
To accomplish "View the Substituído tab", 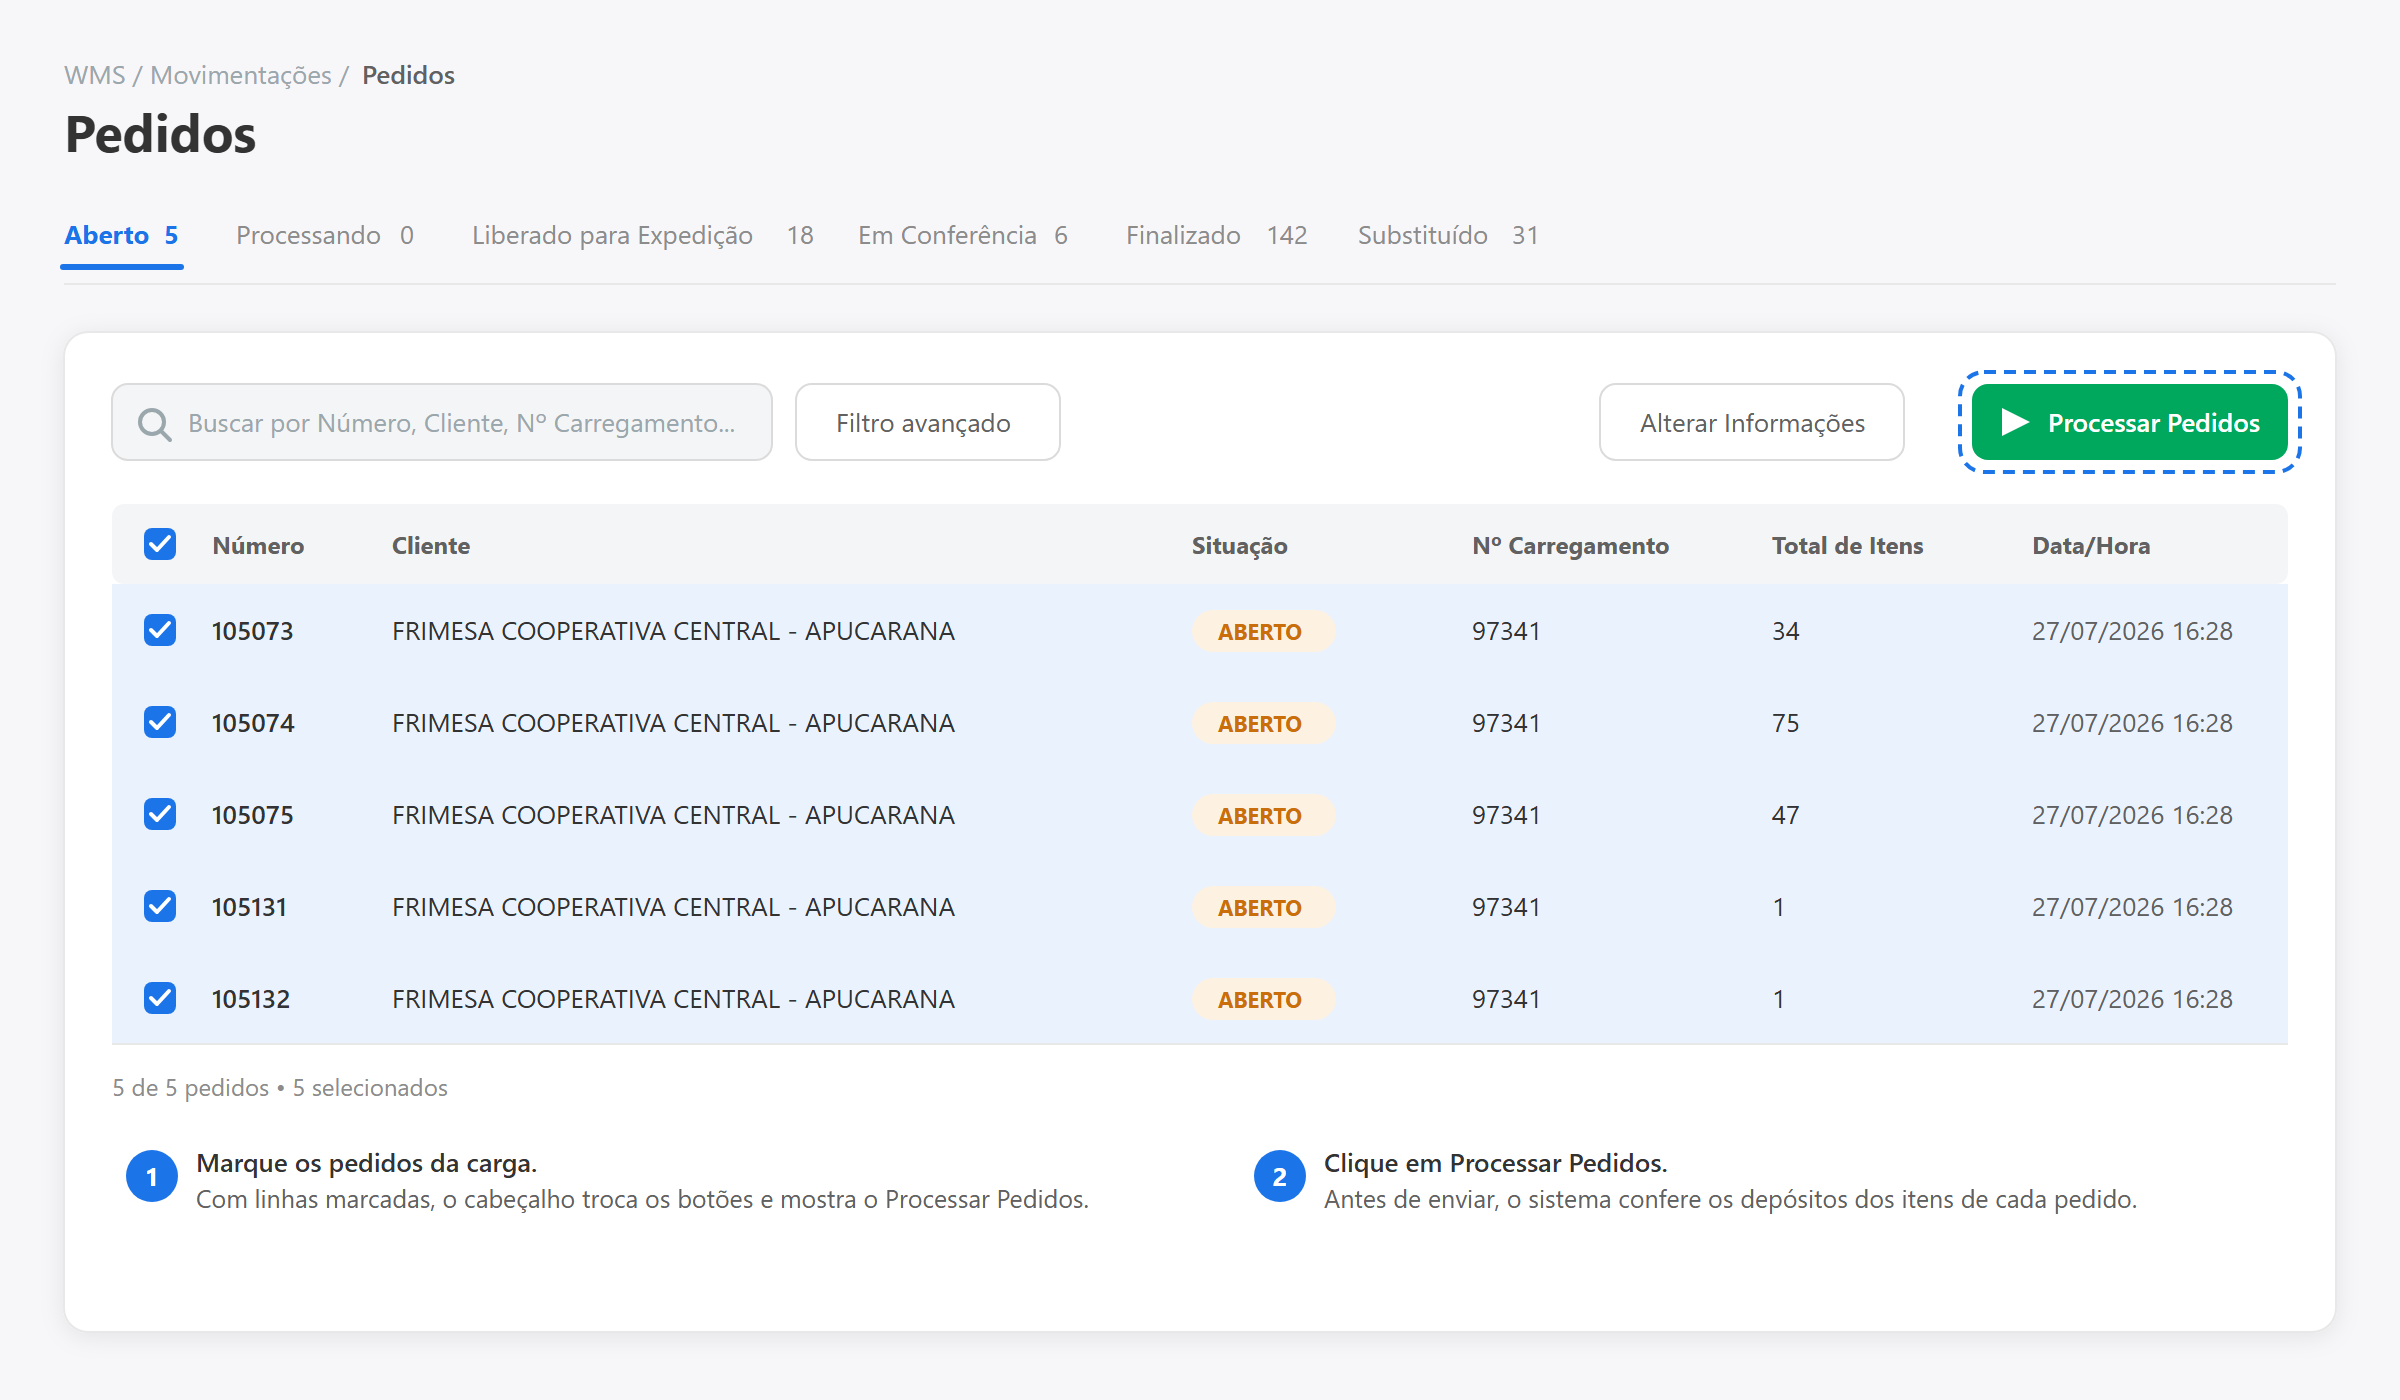I will pos(1448,236).
